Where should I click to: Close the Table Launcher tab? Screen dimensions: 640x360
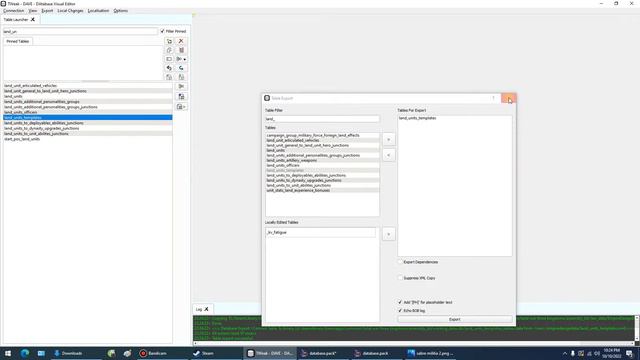[x=33, y=20]
